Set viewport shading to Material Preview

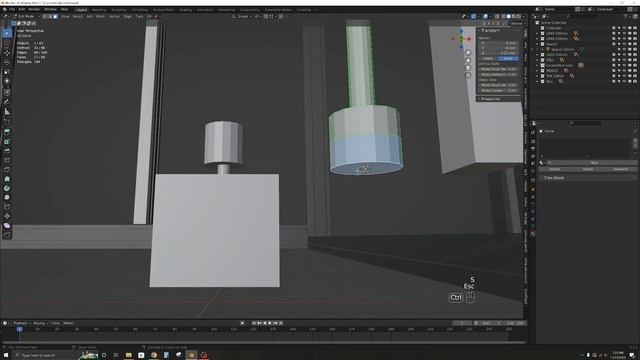513,16
